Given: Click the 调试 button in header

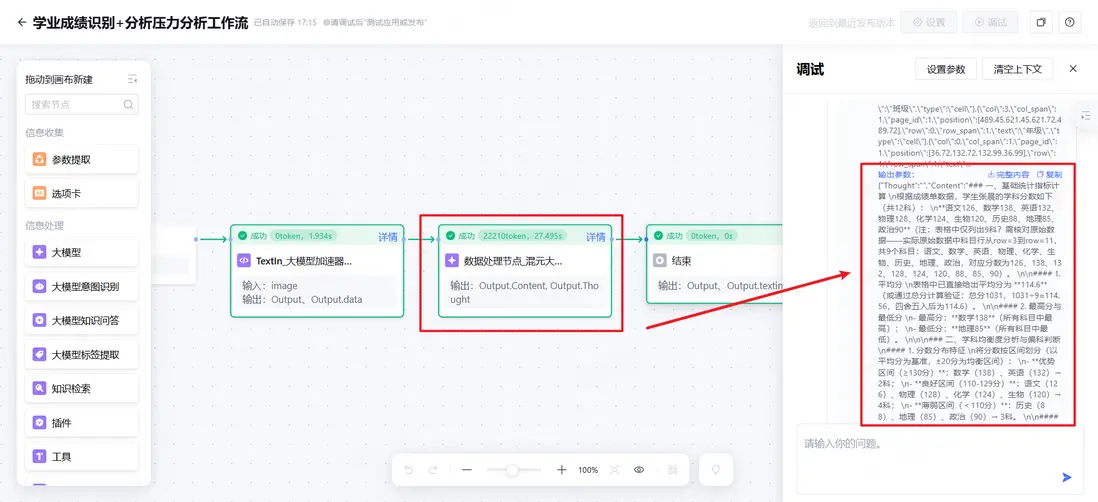Looking at the screenshot, I should pos(990,22).
